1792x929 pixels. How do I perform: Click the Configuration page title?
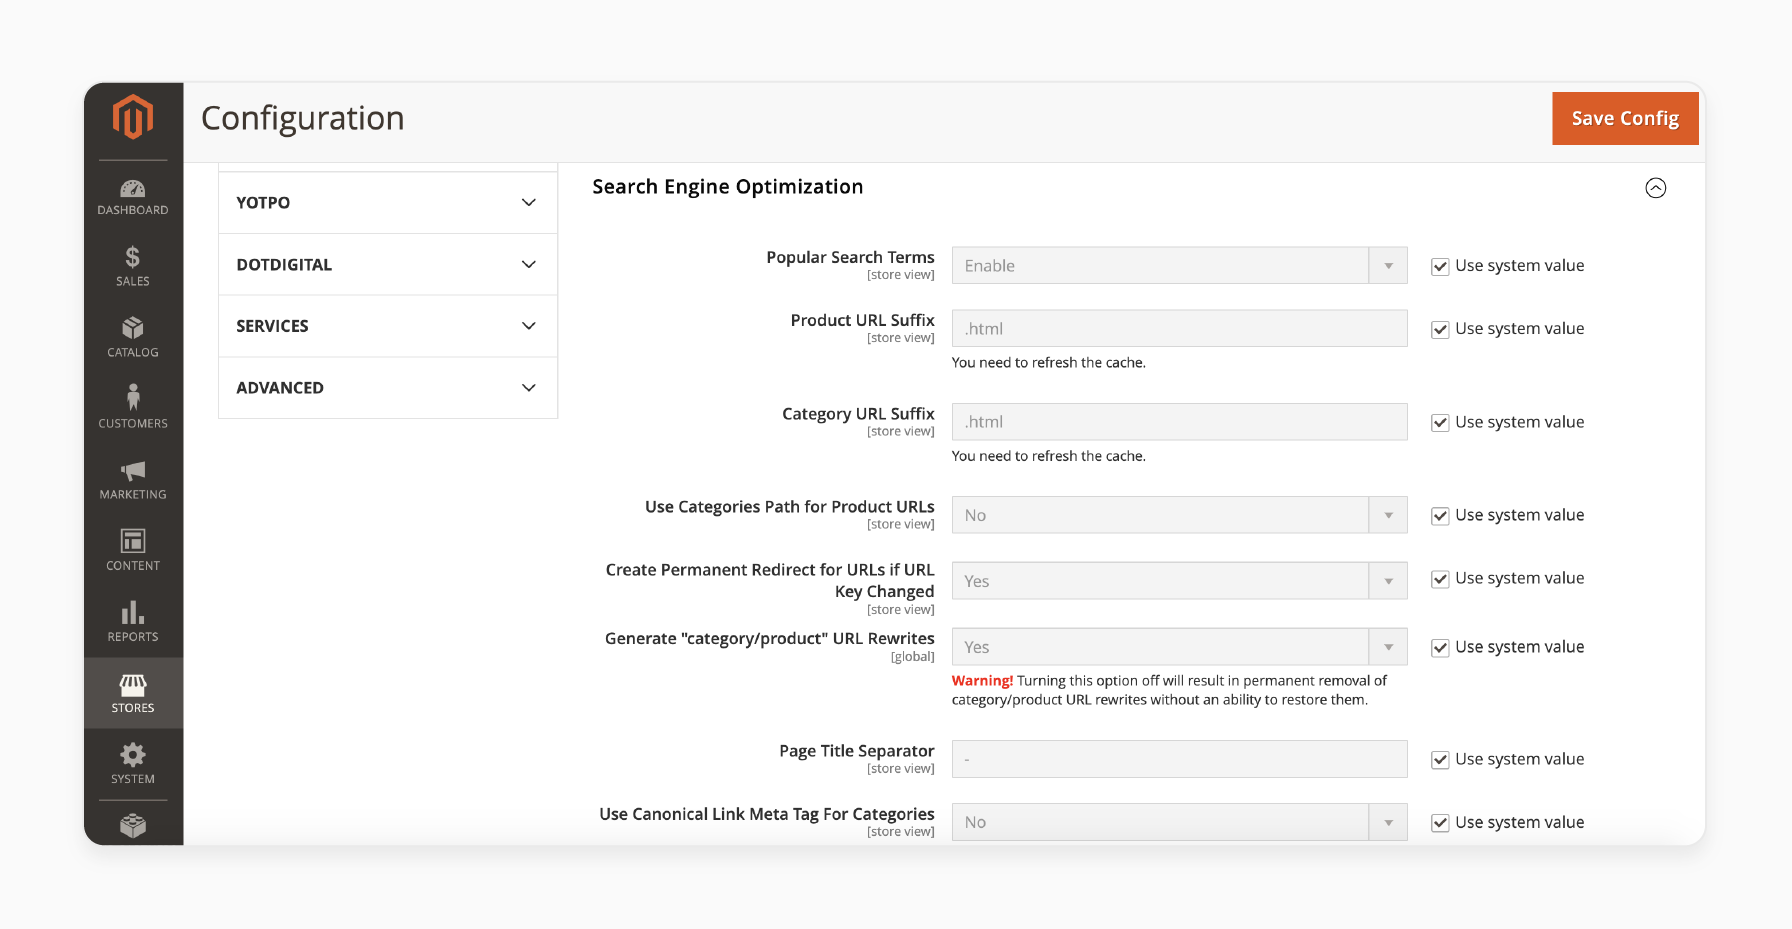303,119
